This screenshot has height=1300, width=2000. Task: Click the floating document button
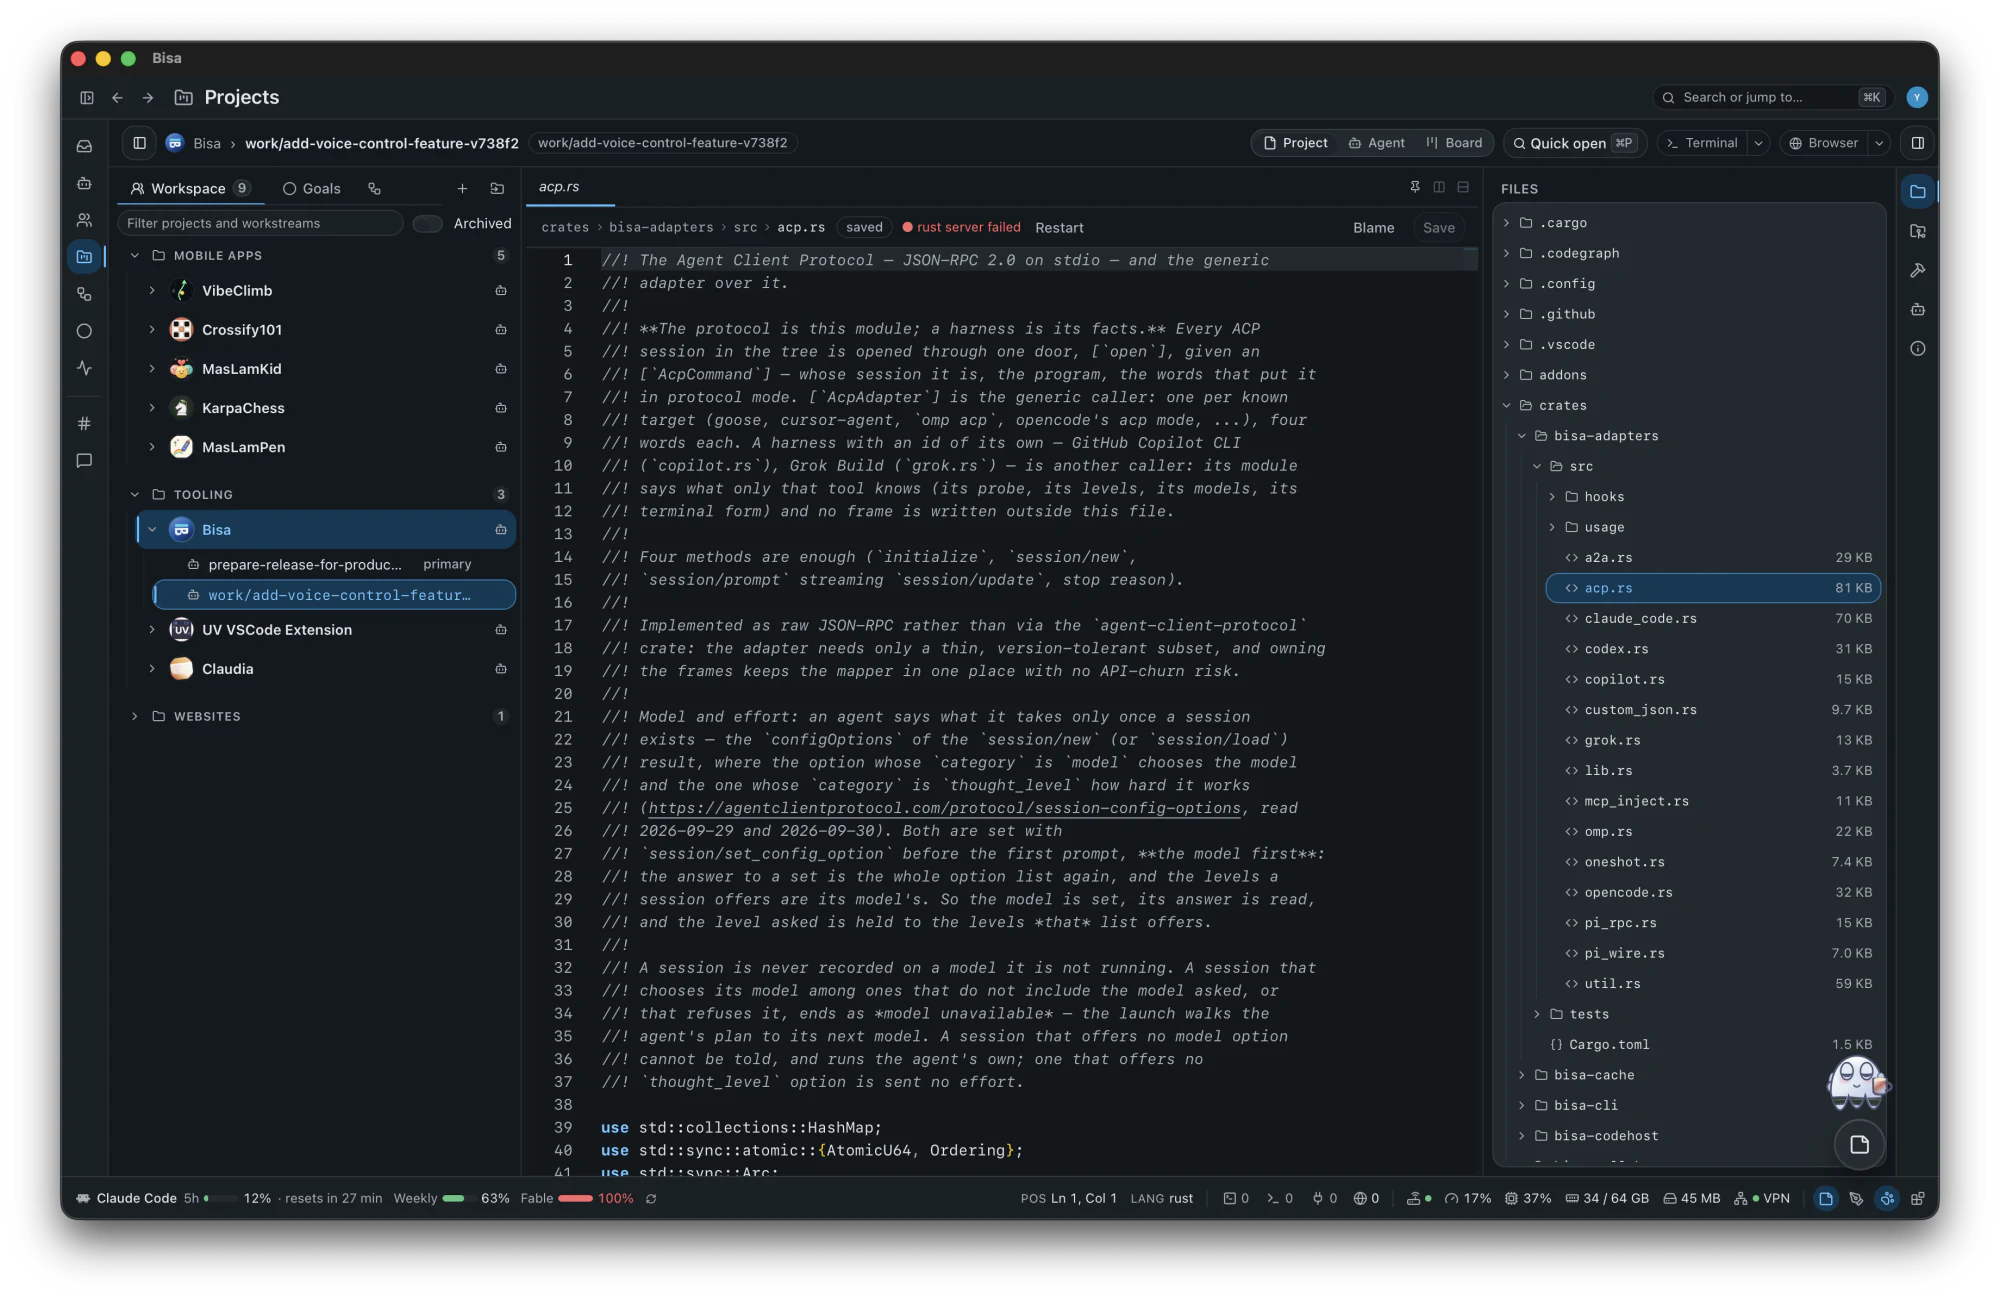[x=1859, y=1145]
